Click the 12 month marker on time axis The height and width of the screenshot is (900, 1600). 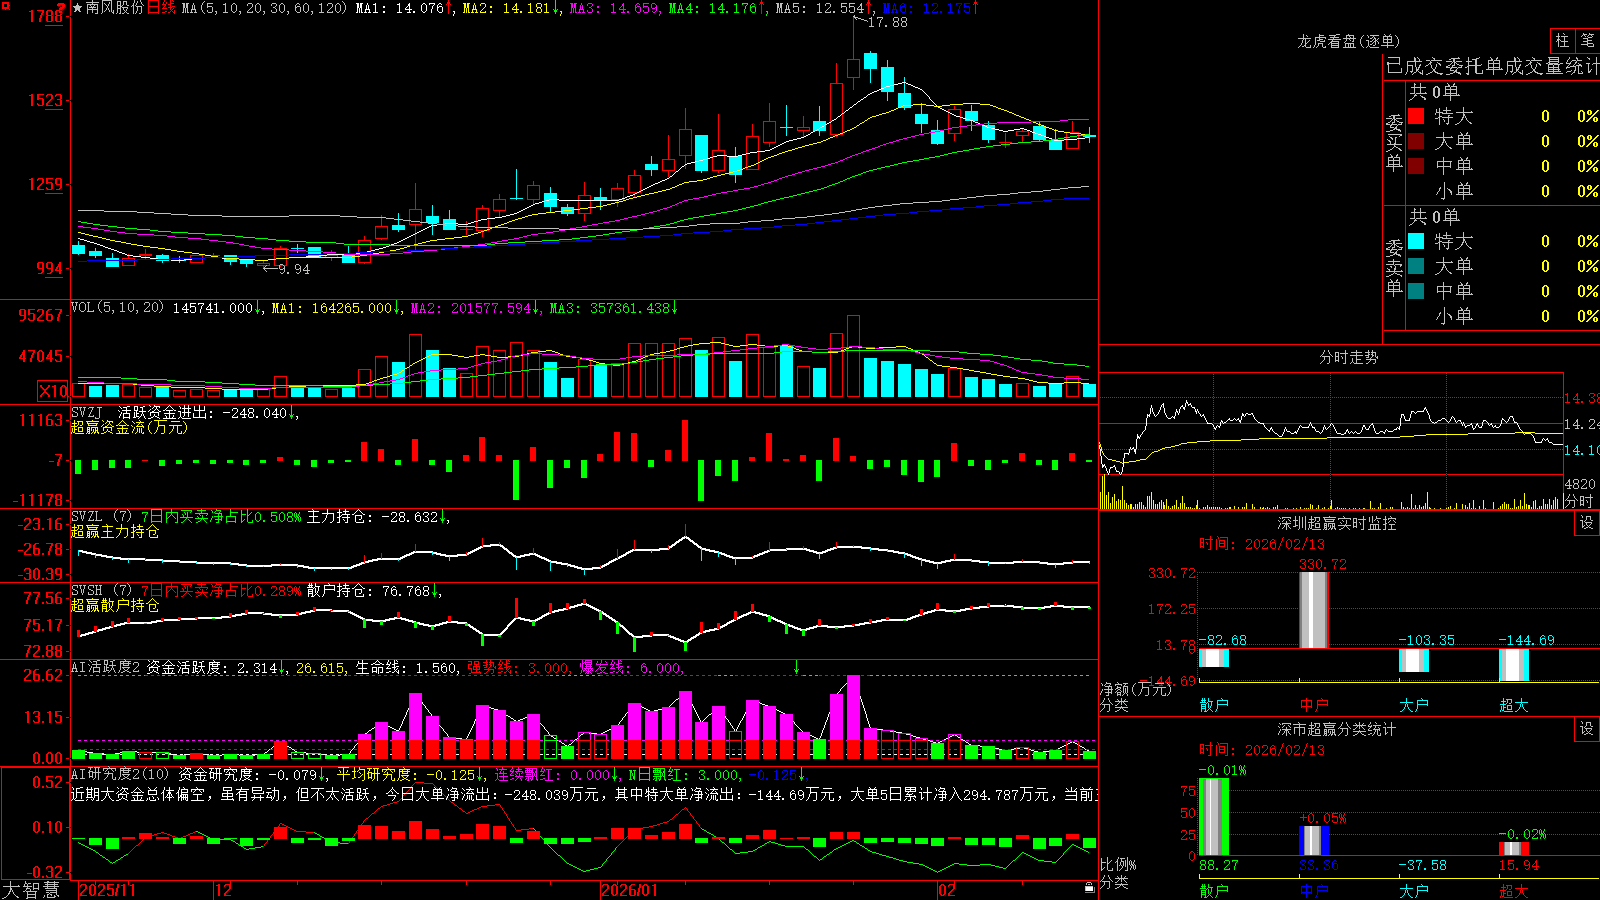coord(223,890)
